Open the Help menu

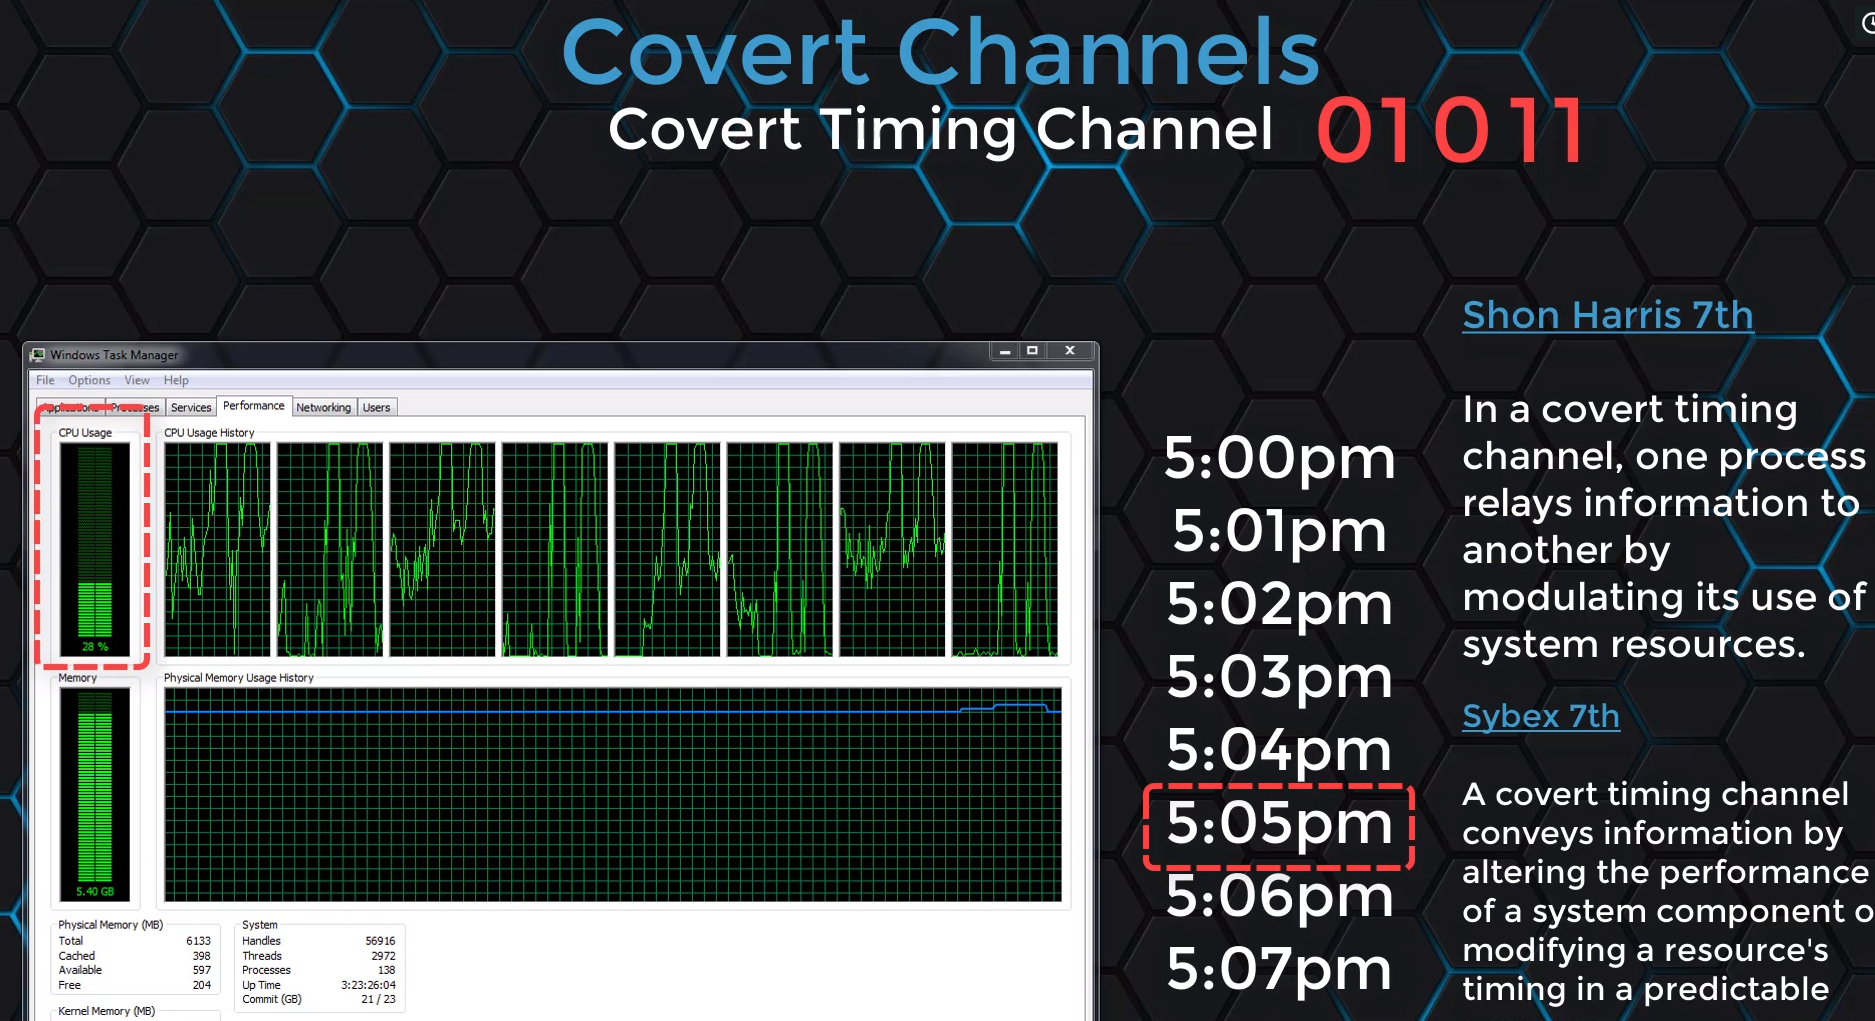coord(176,380)
